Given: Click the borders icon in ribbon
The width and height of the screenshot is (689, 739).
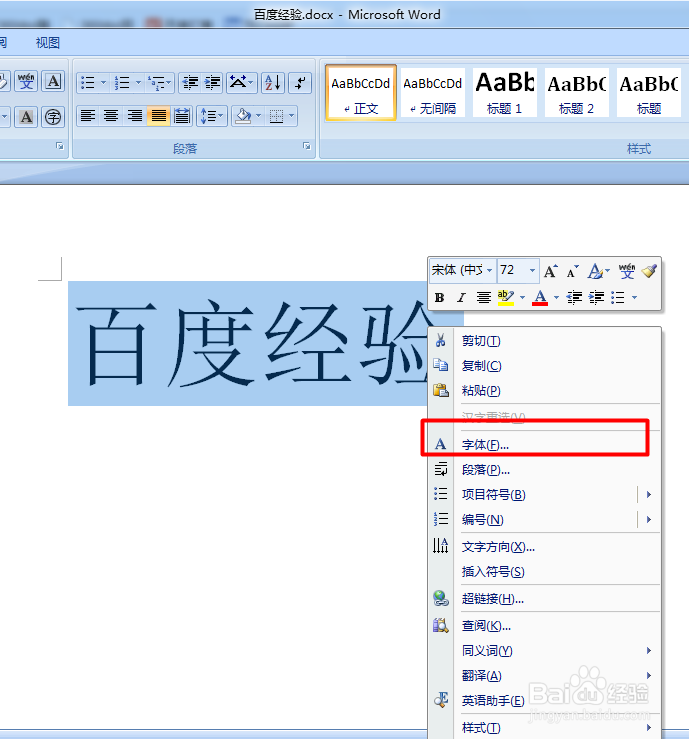Looking at the screenshot, I should 276,115.
